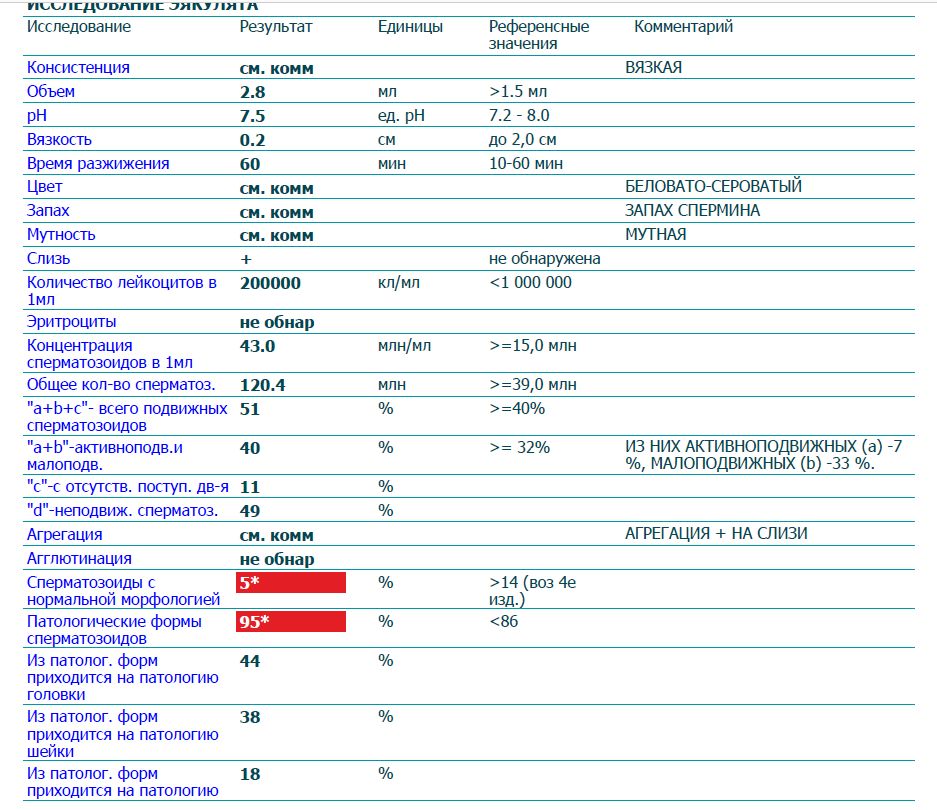Select the Результат column header
The image size is (937, 810).
pyautogui.click(x=276, y=27)
